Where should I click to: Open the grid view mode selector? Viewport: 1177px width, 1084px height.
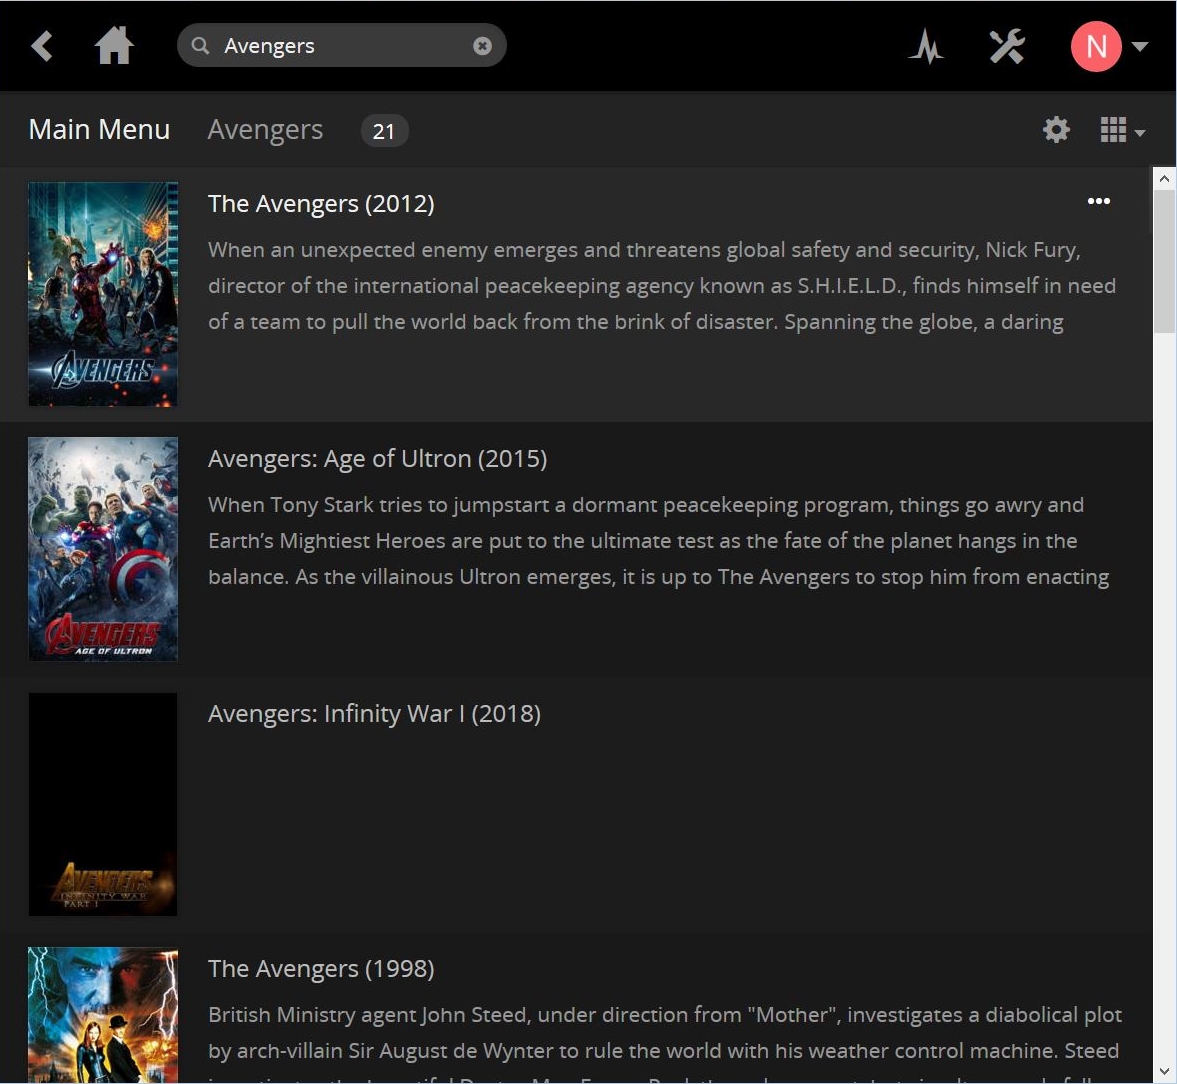pos(1122,131)
